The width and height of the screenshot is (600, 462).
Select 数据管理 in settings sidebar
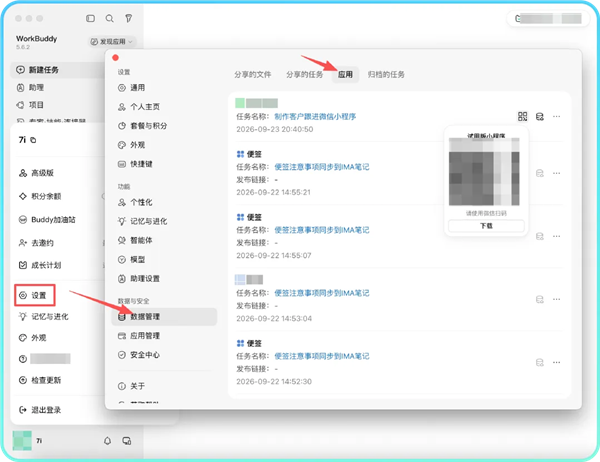point(164,317)
